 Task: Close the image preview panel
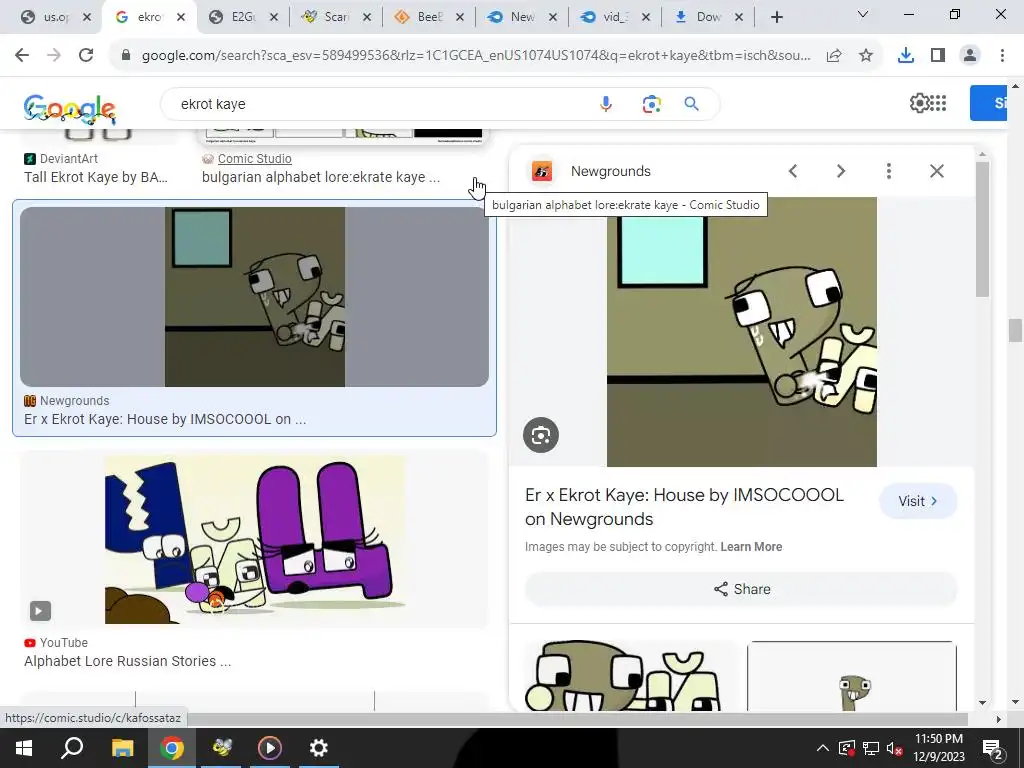point(937,171)
